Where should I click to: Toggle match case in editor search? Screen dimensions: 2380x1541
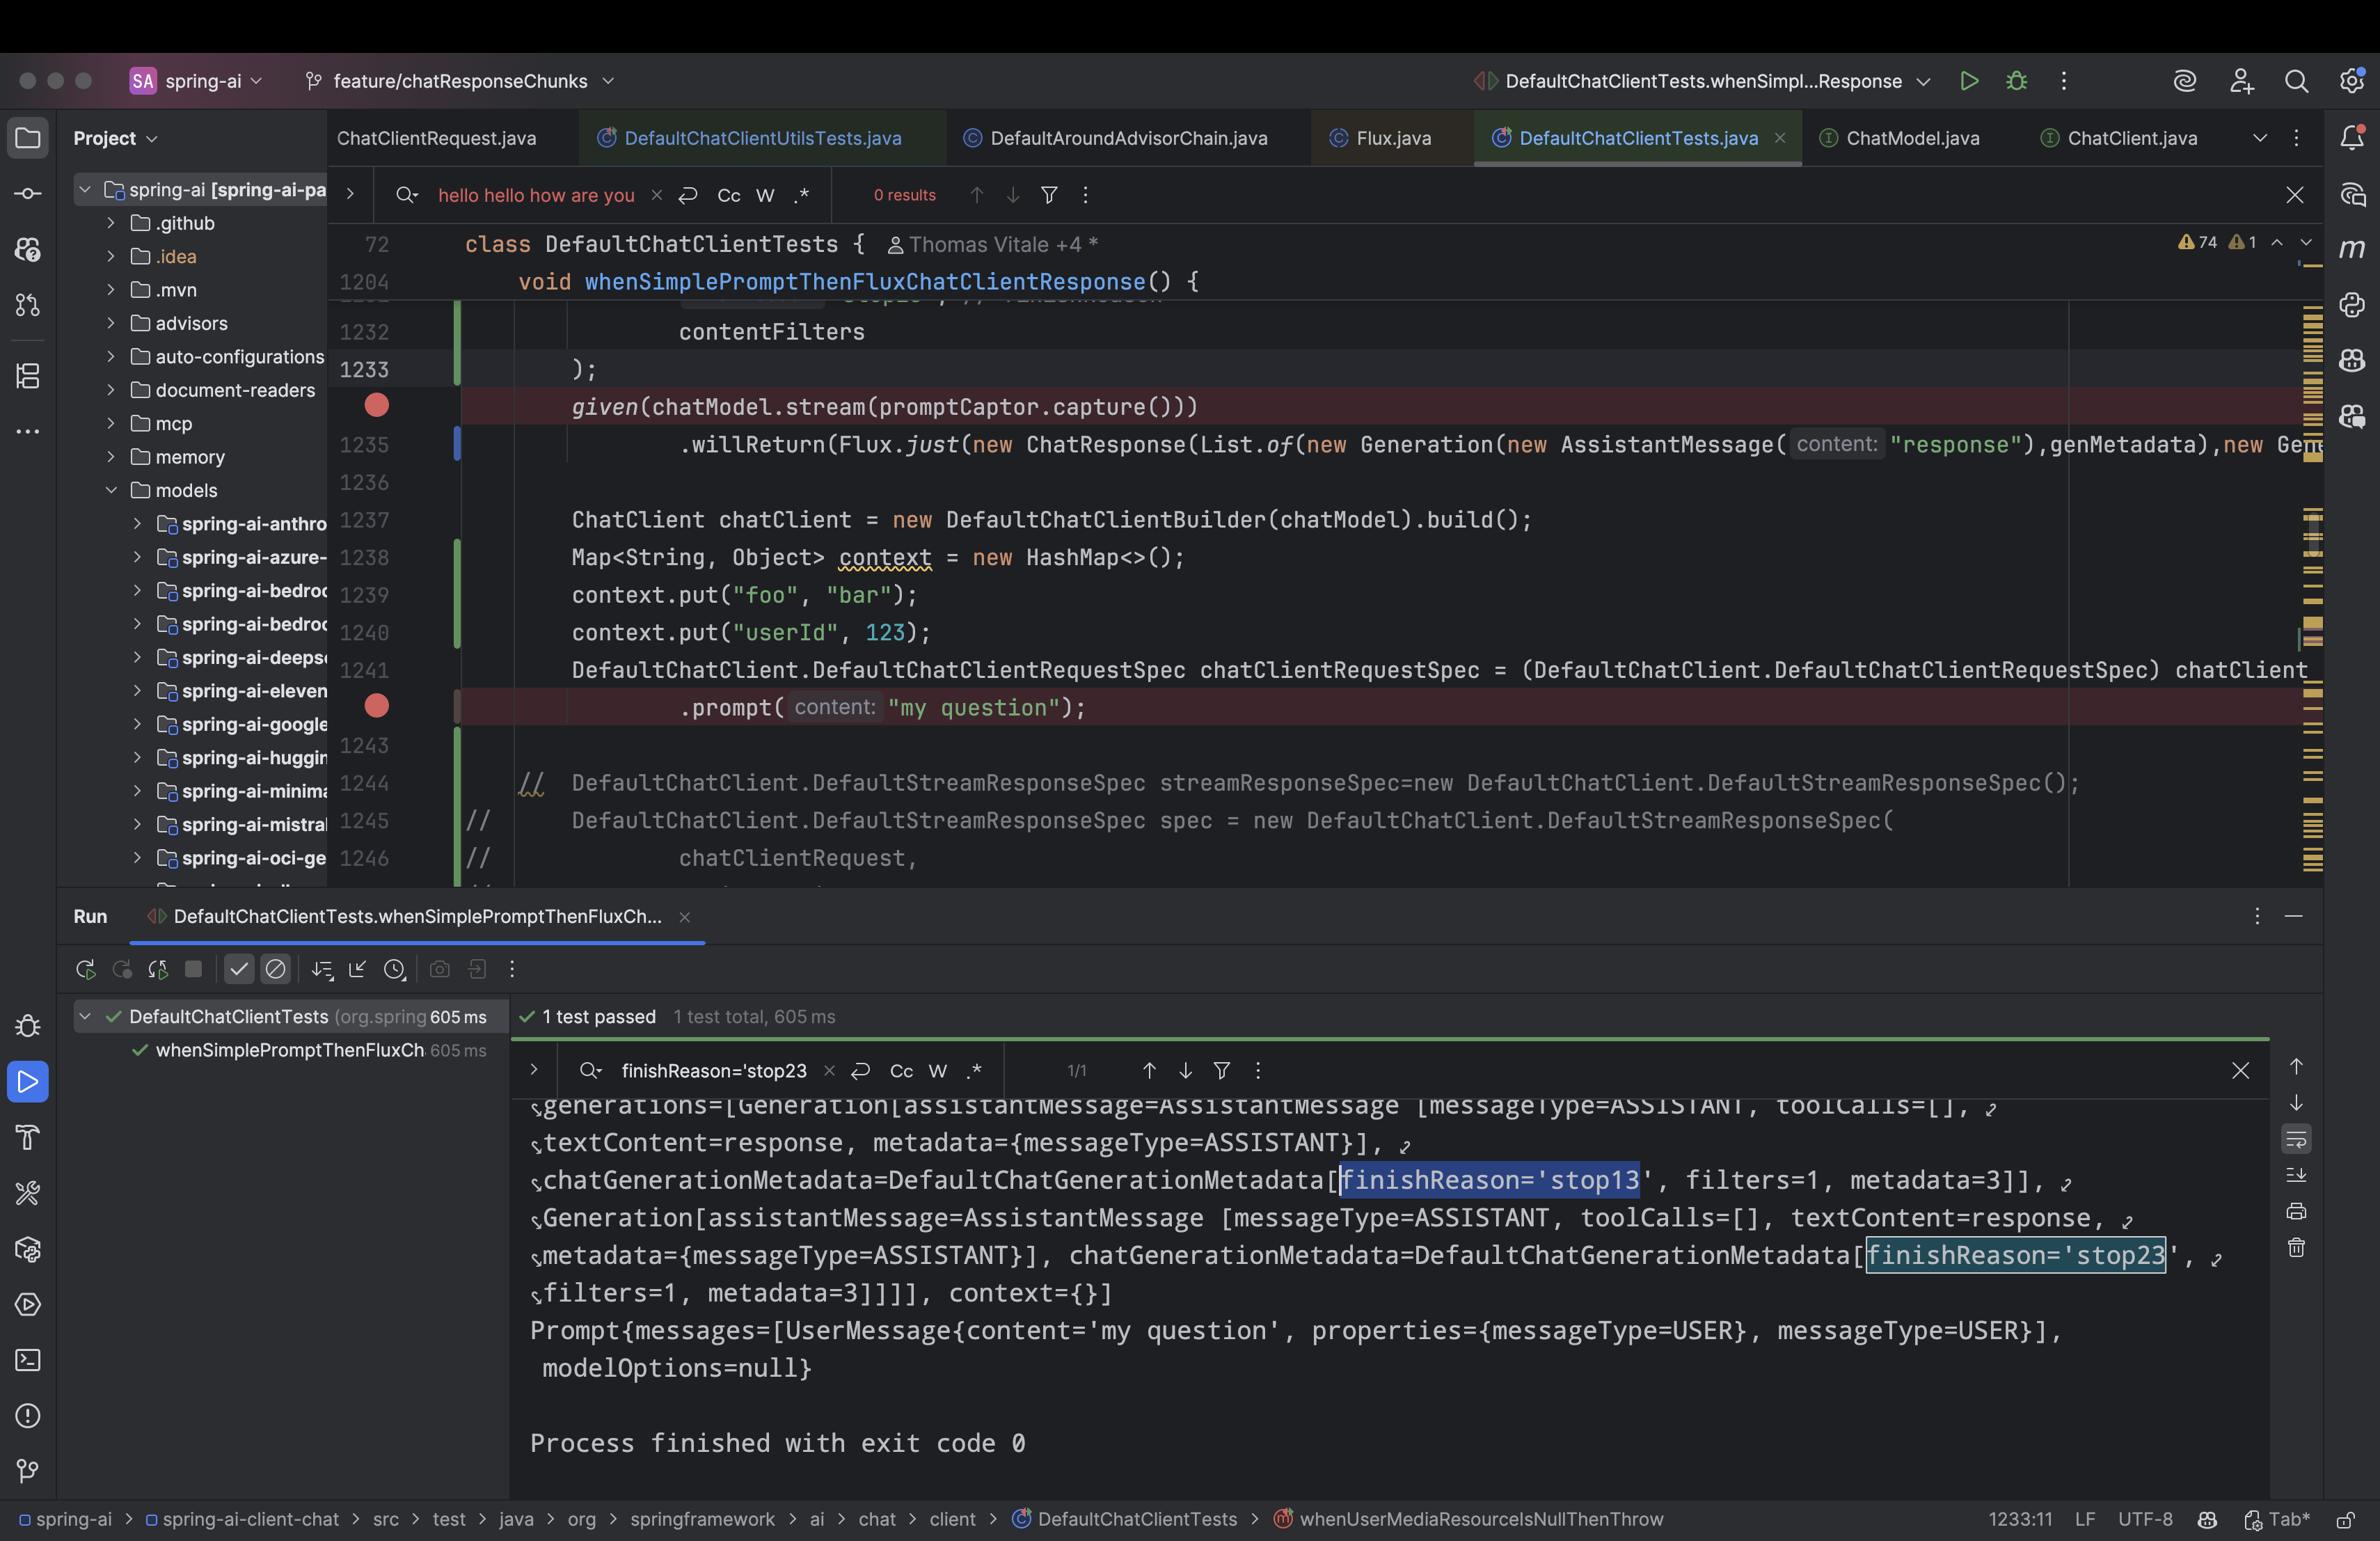(x=729, y=195)
